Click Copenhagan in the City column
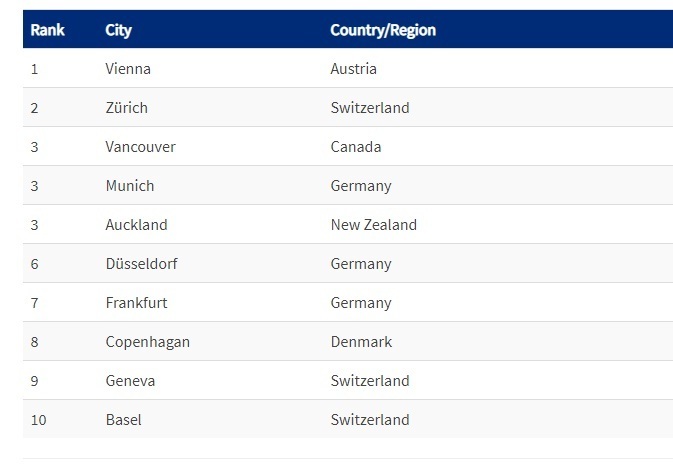 click(148, 342)
